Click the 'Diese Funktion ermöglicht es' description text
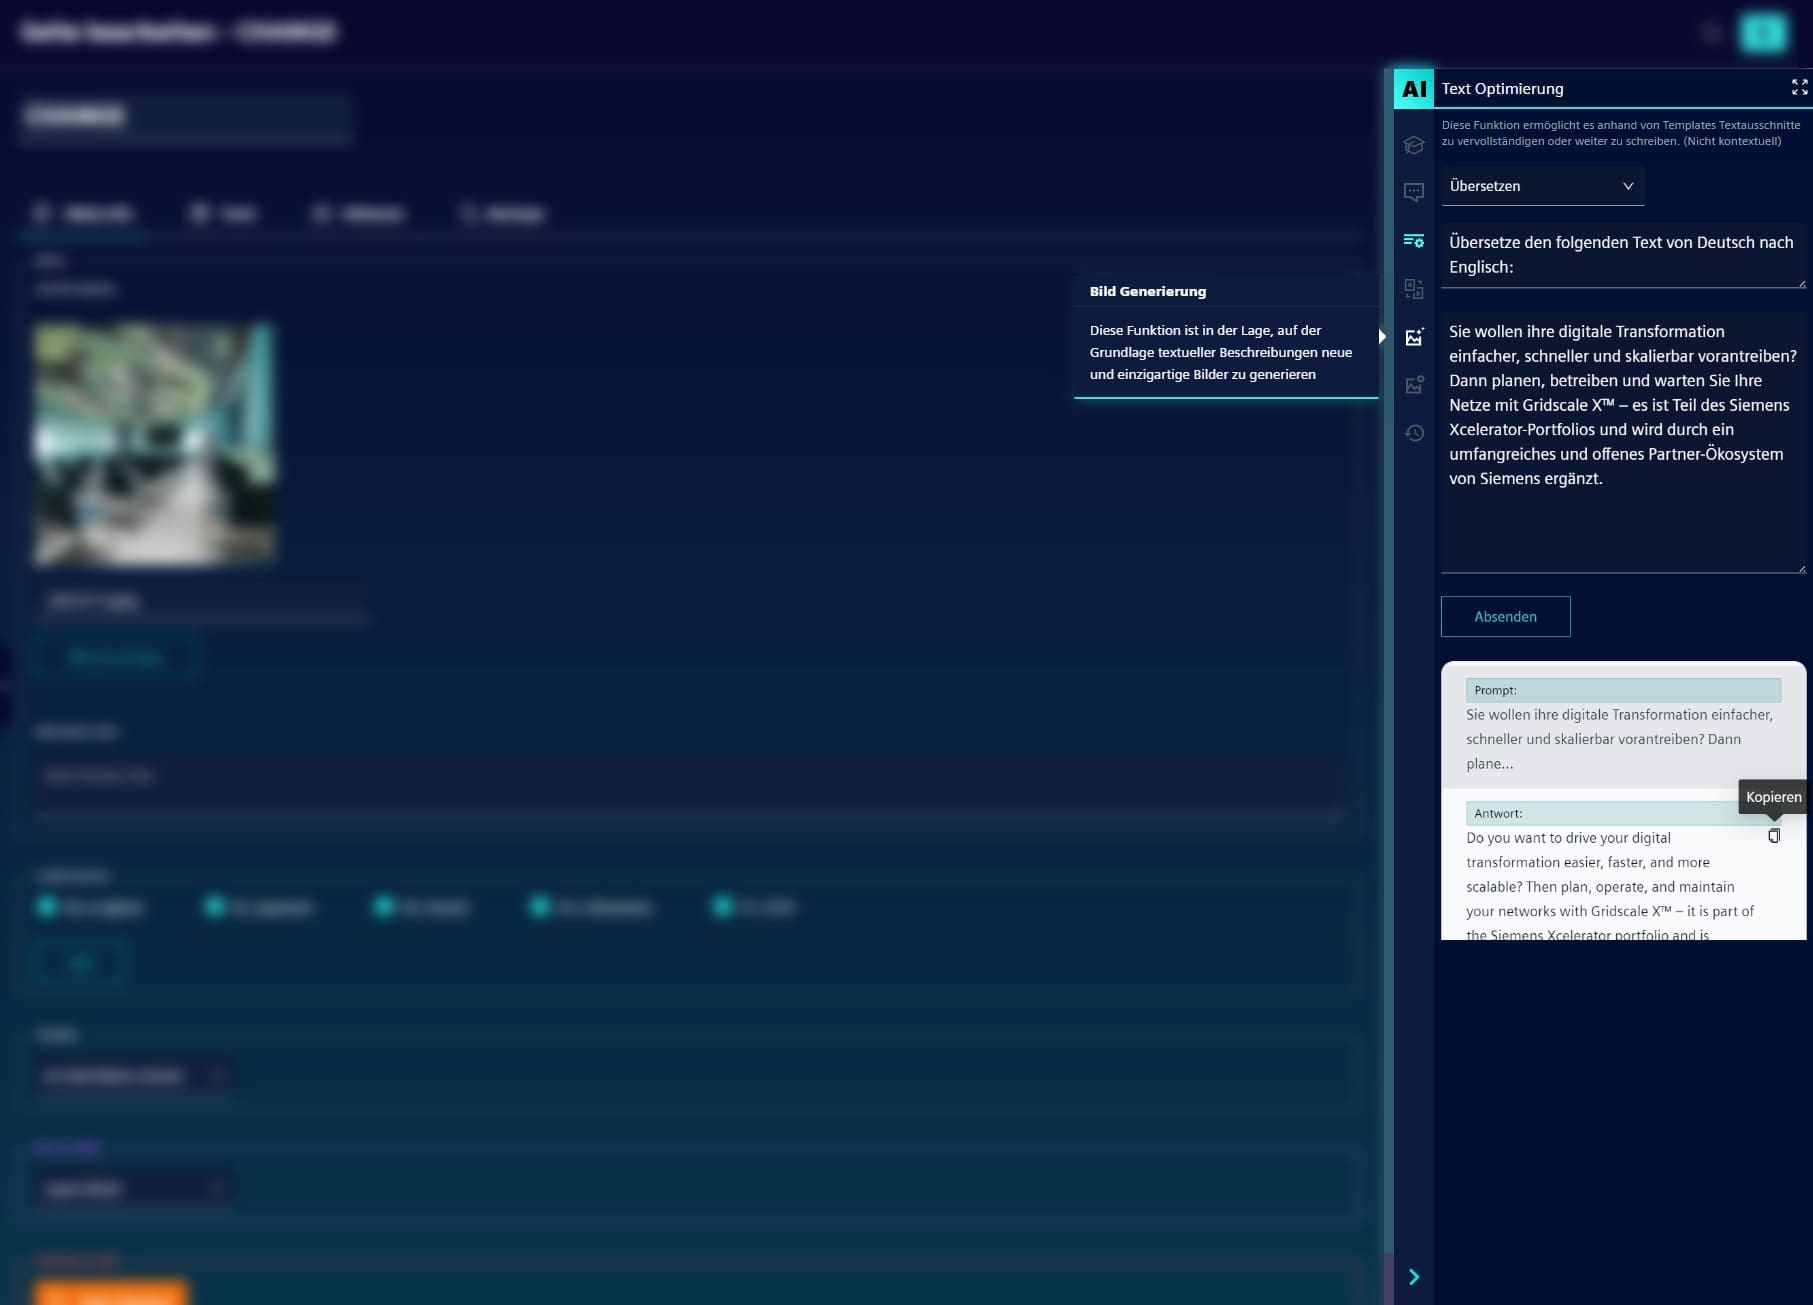 click(x=1621, y=133)
